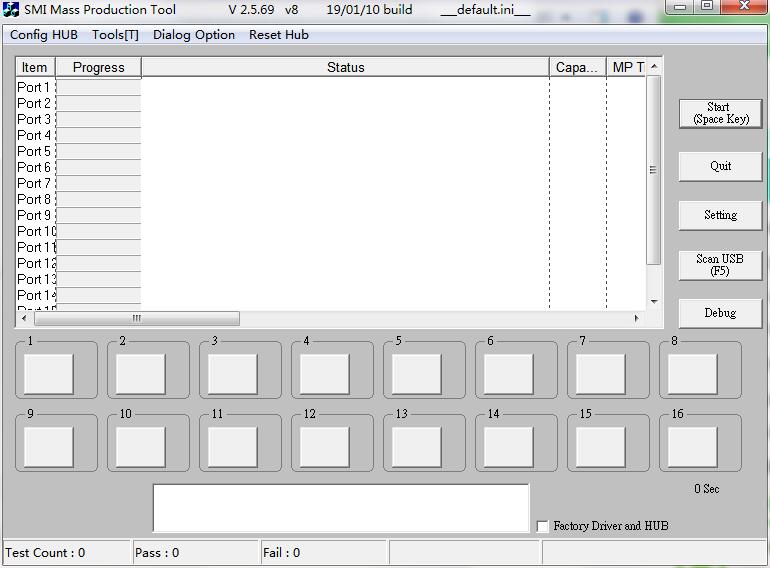Click the list scroll up arrow
The width and height of the screenshot is (770, 568).
coord(654,66)
